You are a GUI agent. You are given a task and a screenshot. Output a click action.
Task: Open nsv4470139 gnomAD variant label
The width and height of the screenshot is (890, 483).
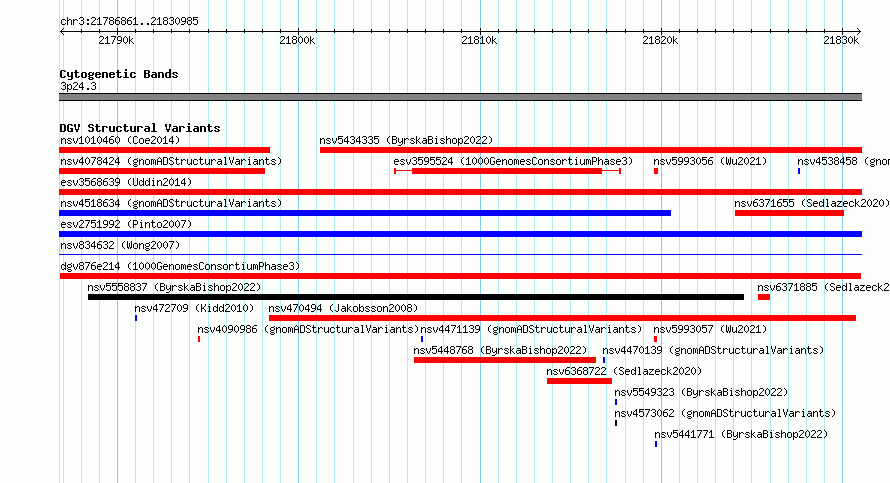713,350
